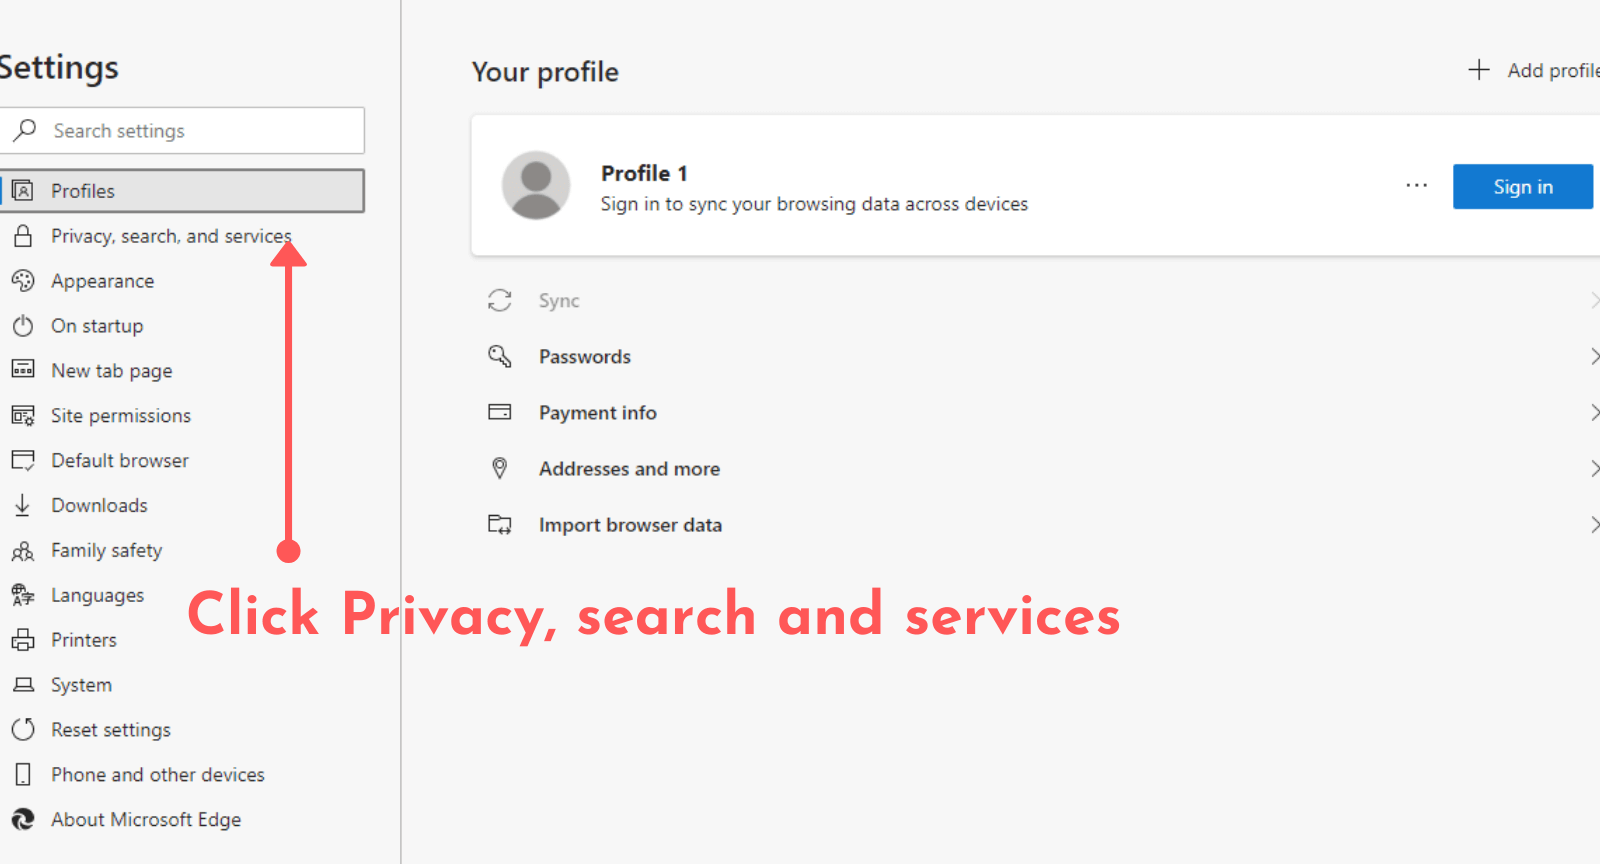Open the Site permissions settings section
The image size is (1600, 864).
click(120, 416)
